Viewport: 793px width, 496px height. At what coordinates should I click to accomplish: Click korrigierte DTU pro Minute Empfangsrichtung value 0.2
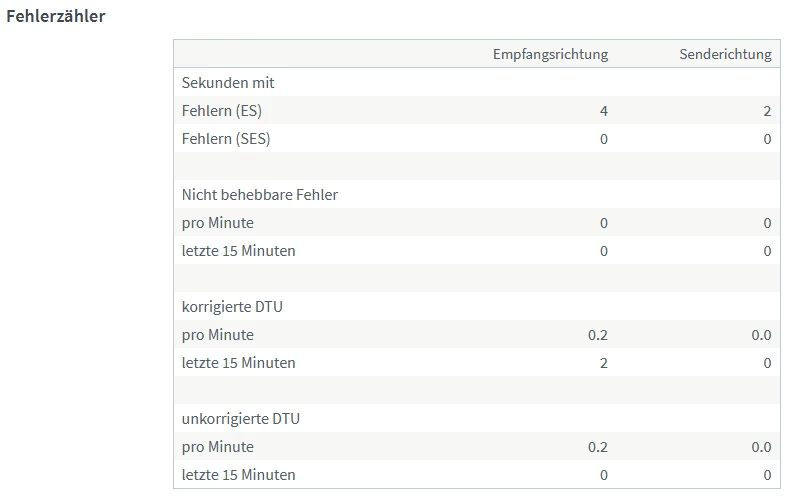598,335
